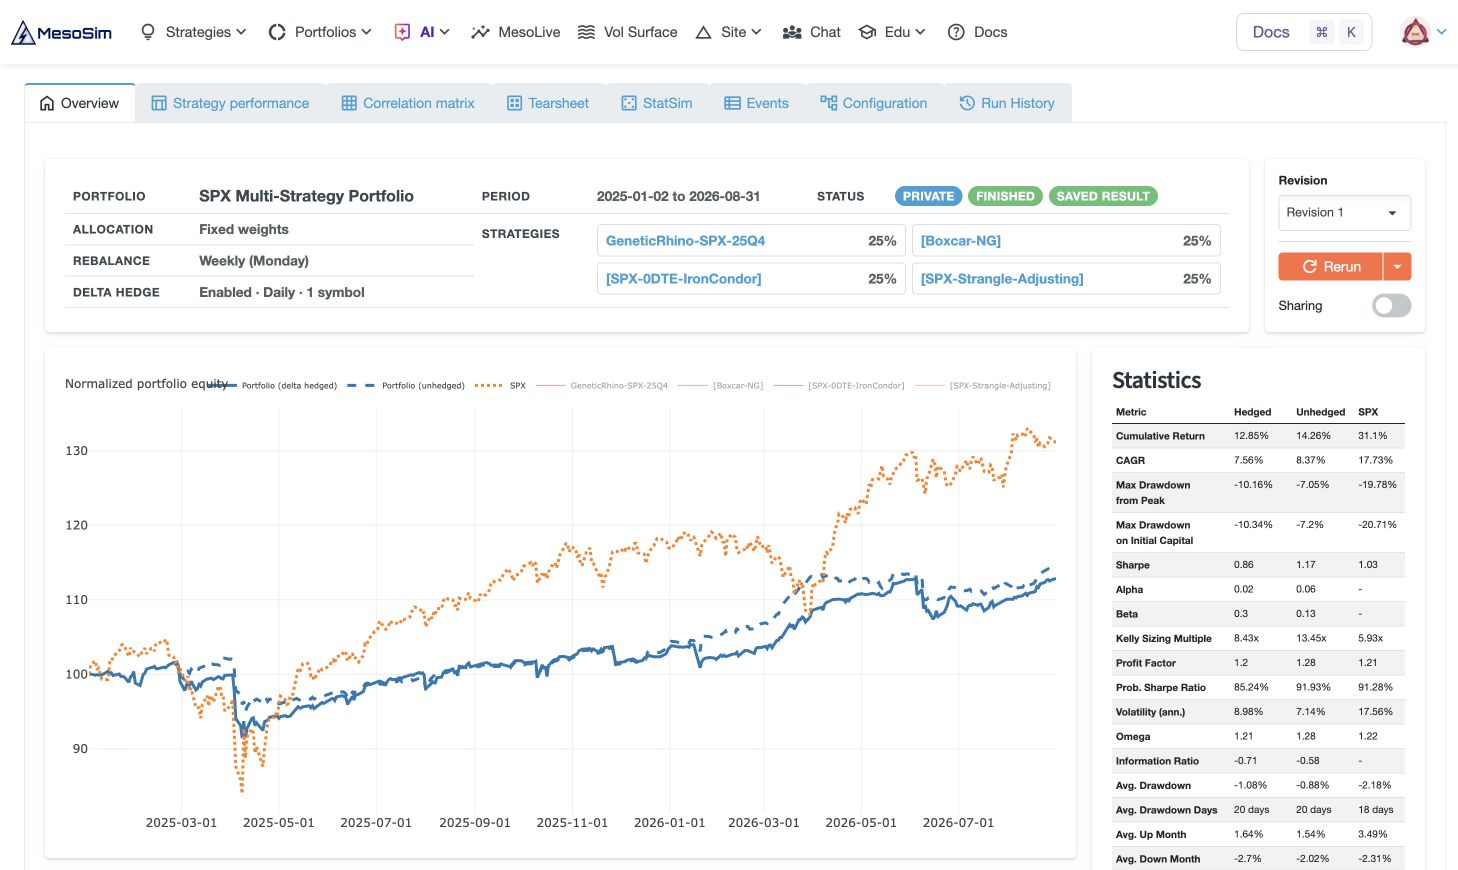
Task: Open the GeneticRhino-SPX-25Q4 strategy link
Action: (685, 241)
